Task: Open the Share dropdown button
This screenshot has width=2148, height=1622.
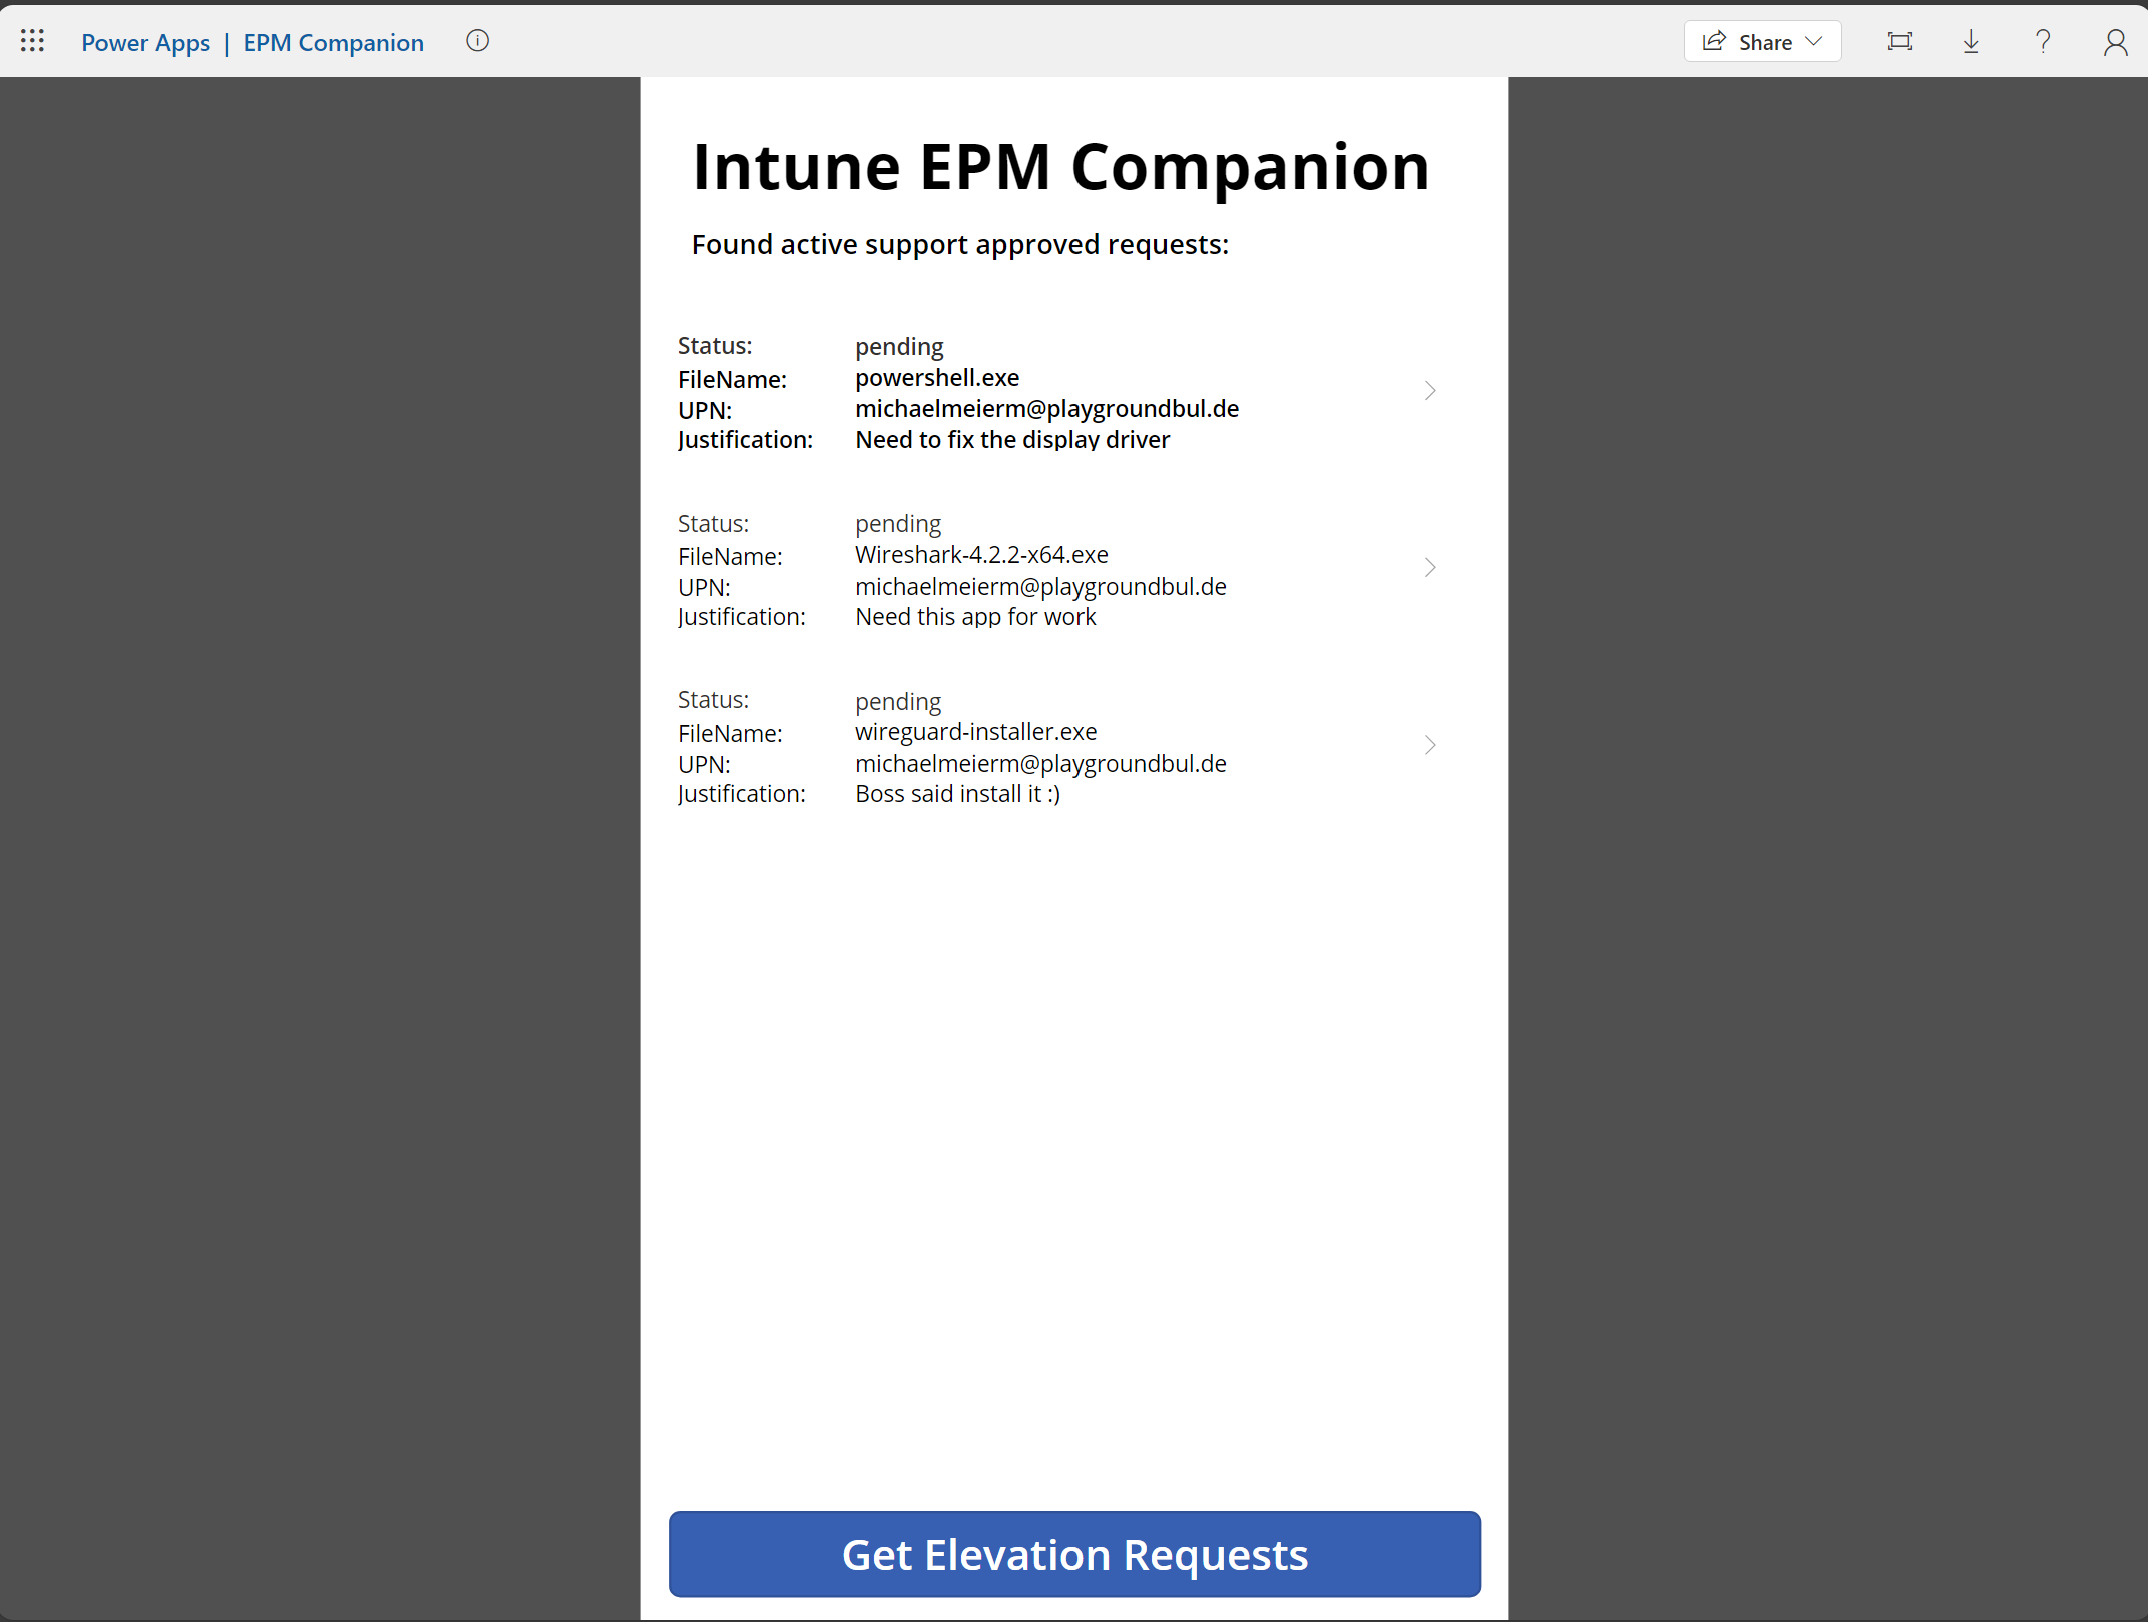Action: tap(1762, 42)
